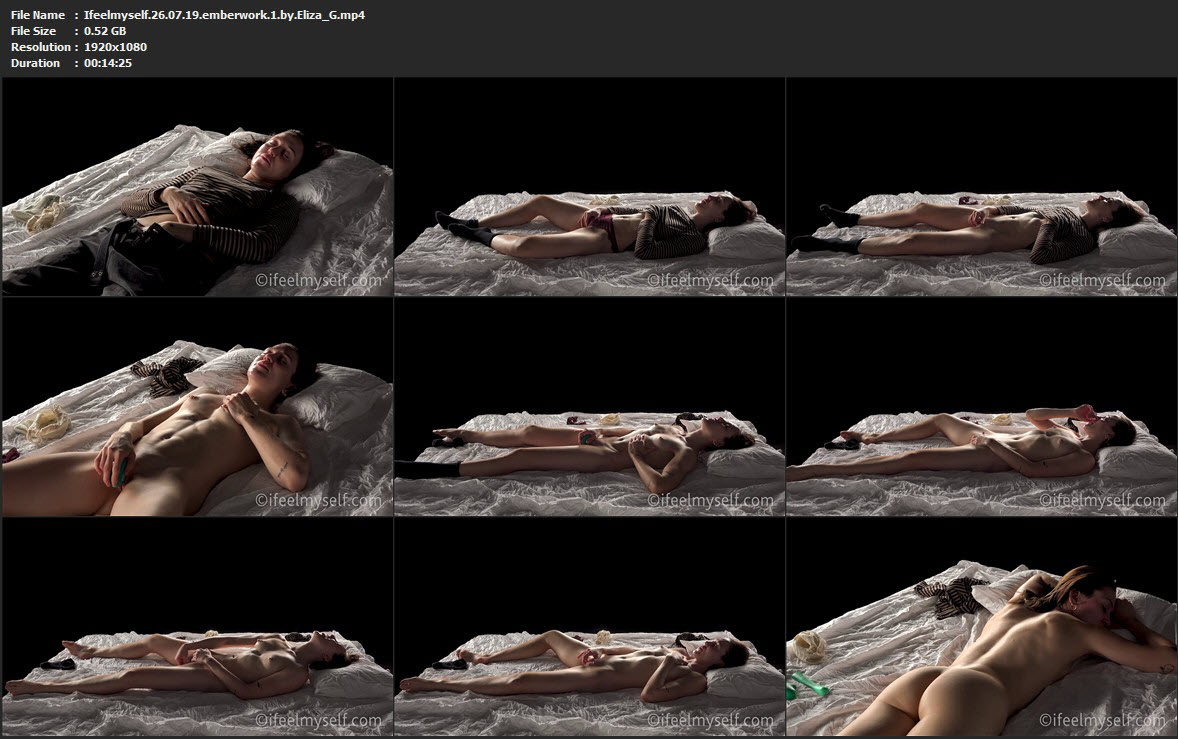1178x739 pixels.
Task: Click the "Resolution" label
Action: pos(41,47)
